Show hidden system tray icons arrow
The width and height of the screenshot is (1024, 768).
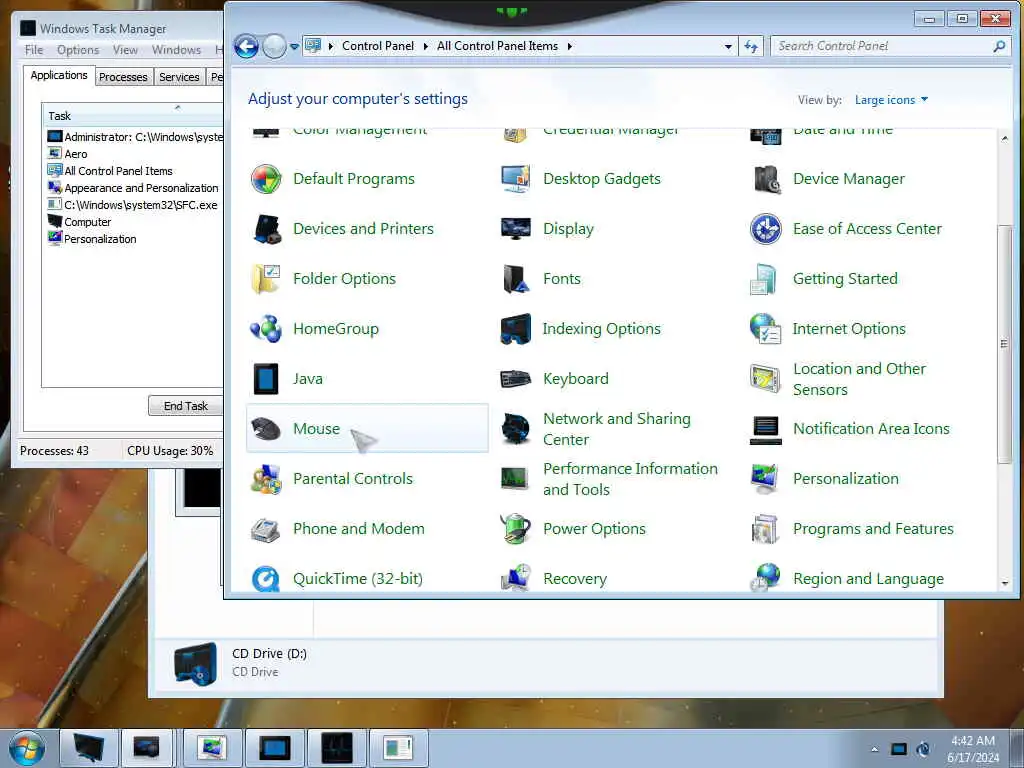pyautogui.click(x=874, y=749)
